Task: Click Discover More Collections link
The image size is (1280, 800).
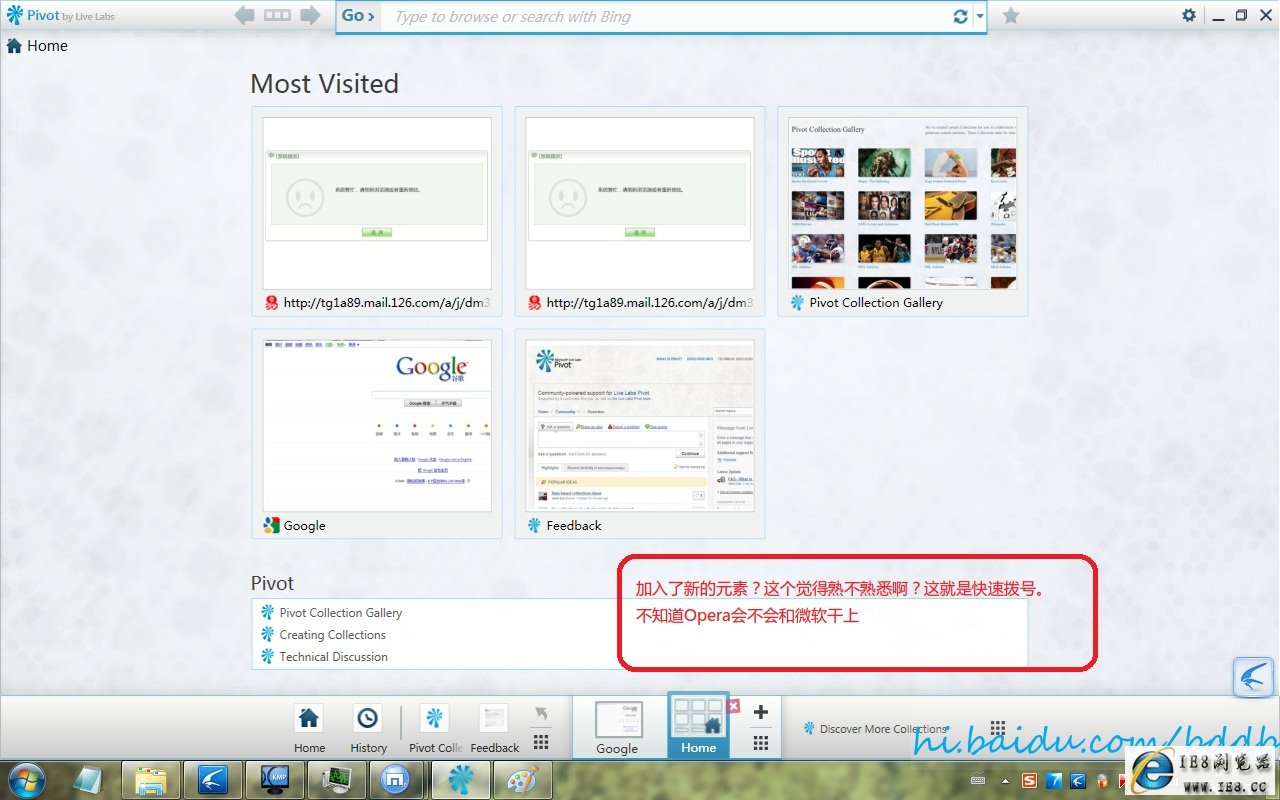Action: 876,729
